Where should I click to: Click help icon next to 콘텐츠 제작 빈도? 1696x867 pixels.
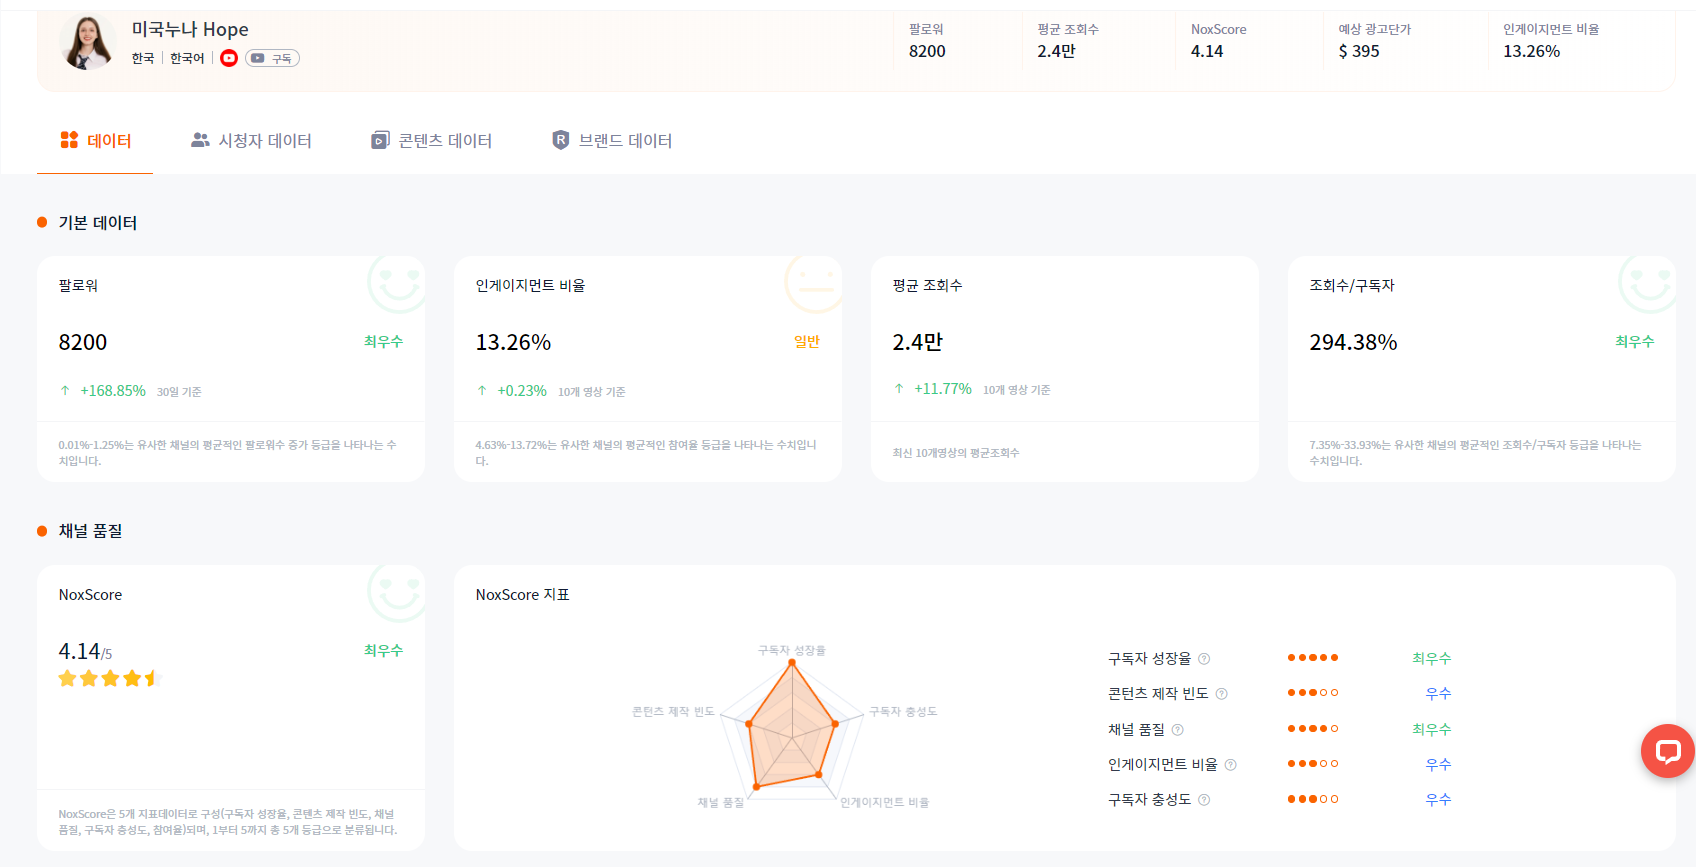click(1221, 694)
